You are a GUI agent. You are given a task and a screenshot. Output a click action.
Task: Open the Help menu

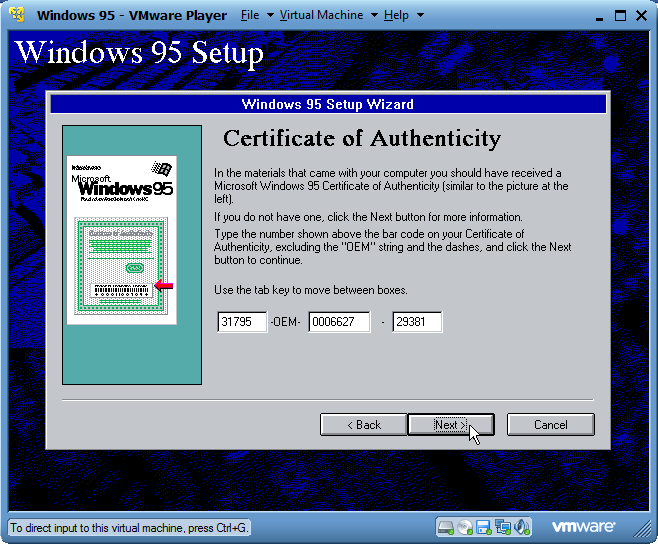pyautogui.click(x=396, y=15)
